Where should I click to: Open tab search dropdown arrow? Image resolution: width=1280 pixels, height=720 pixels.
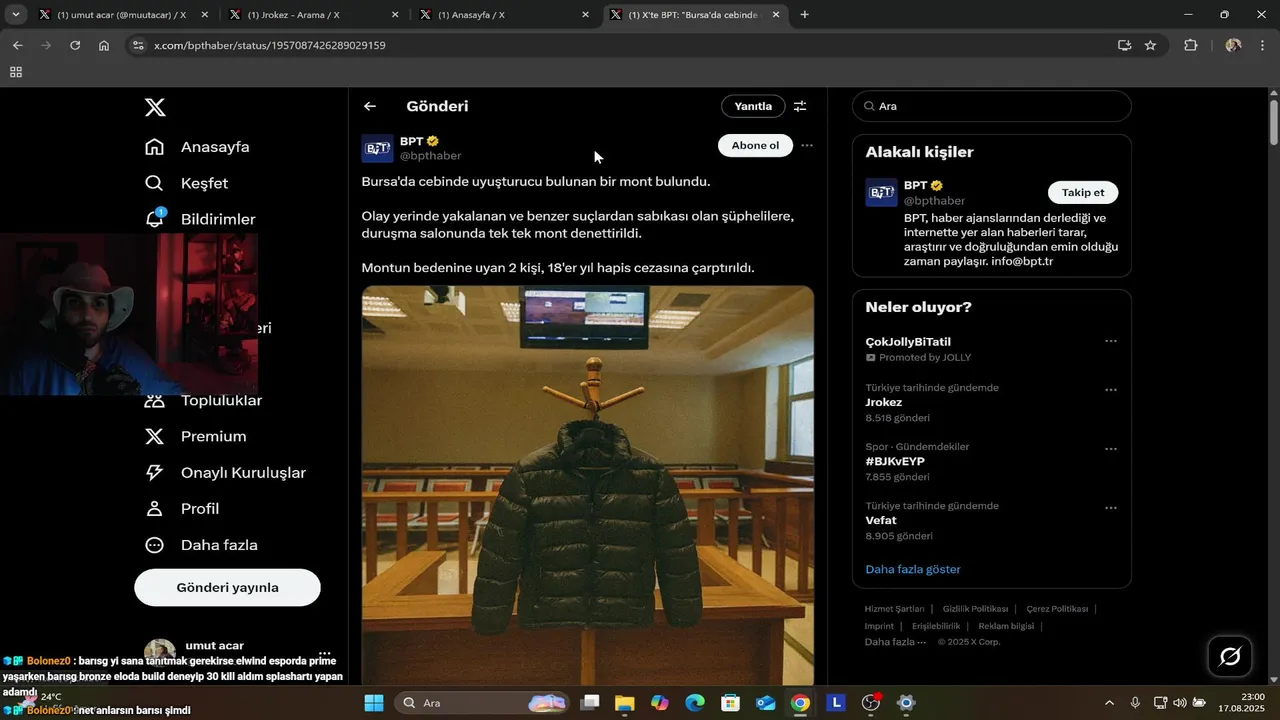(x=16, y=15)
